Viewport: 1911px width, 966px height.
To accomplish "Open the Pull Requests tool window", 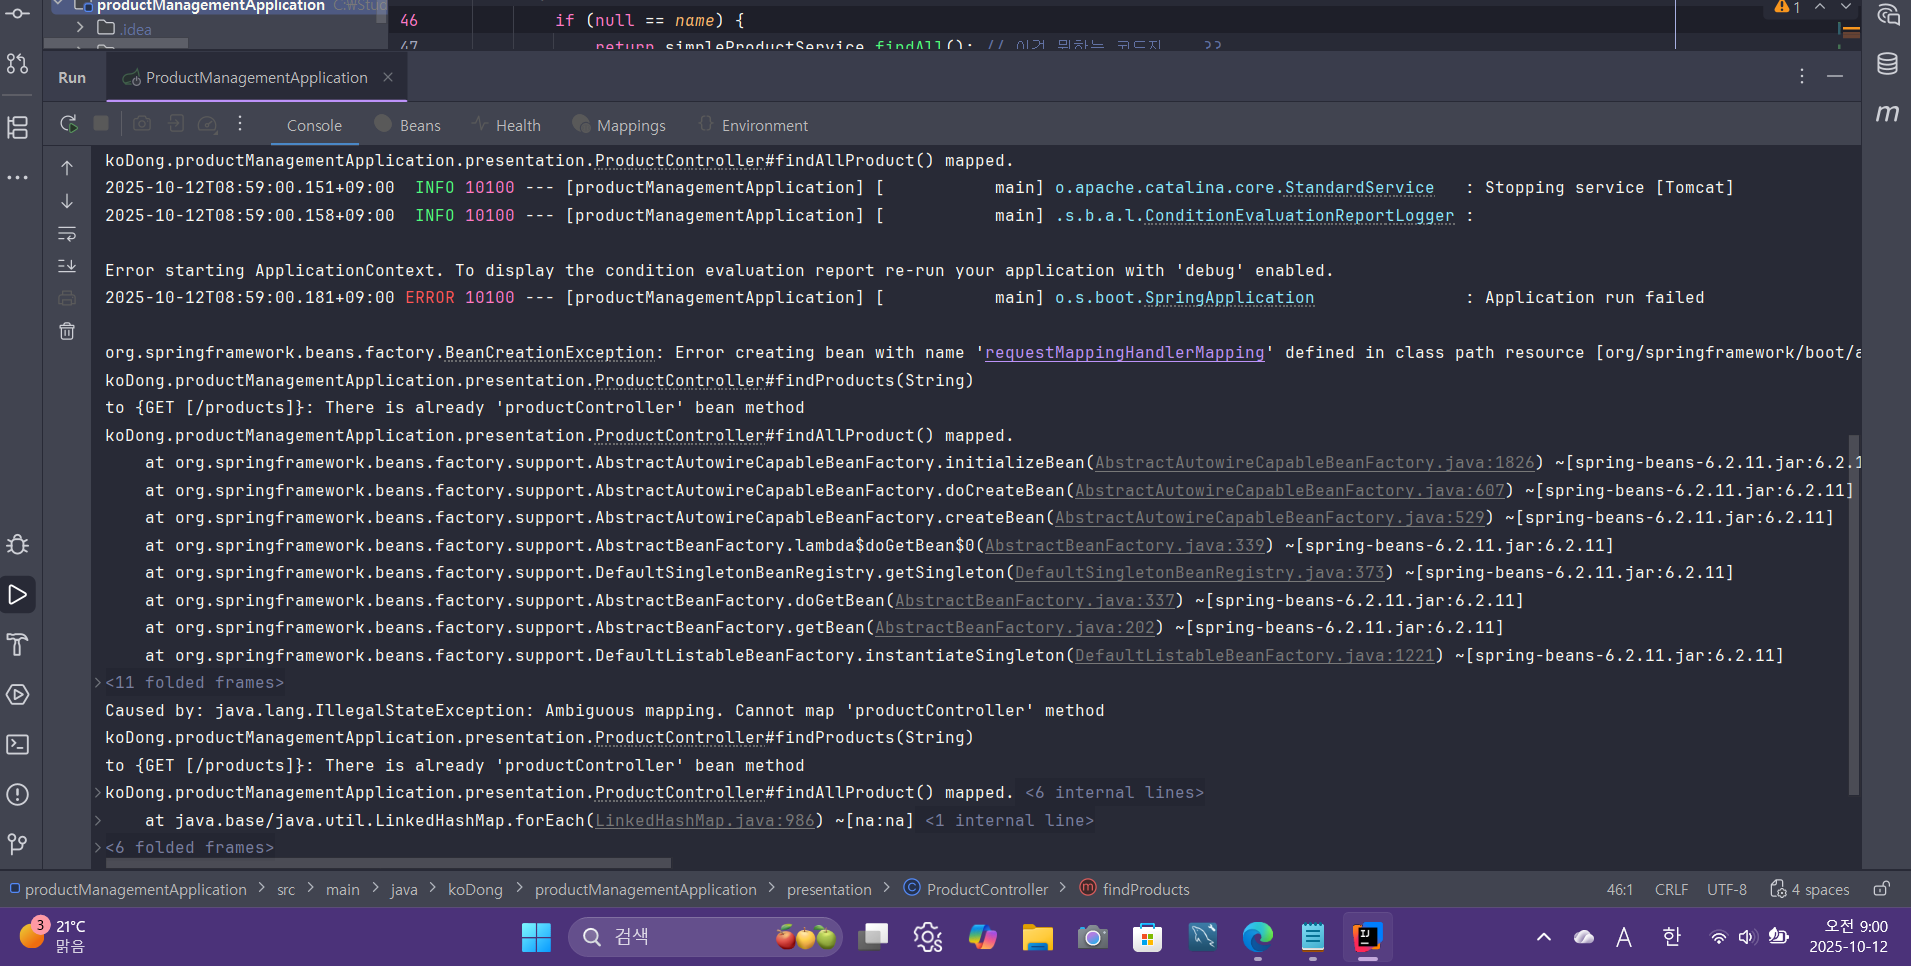I will (18, 63).
